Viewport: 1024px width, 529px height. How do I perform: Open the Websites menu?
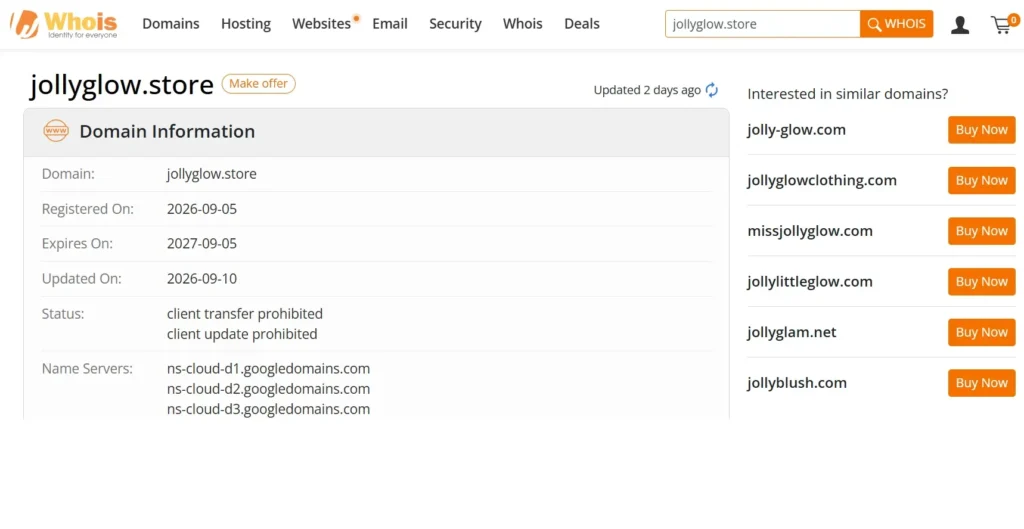click(321, 24)
